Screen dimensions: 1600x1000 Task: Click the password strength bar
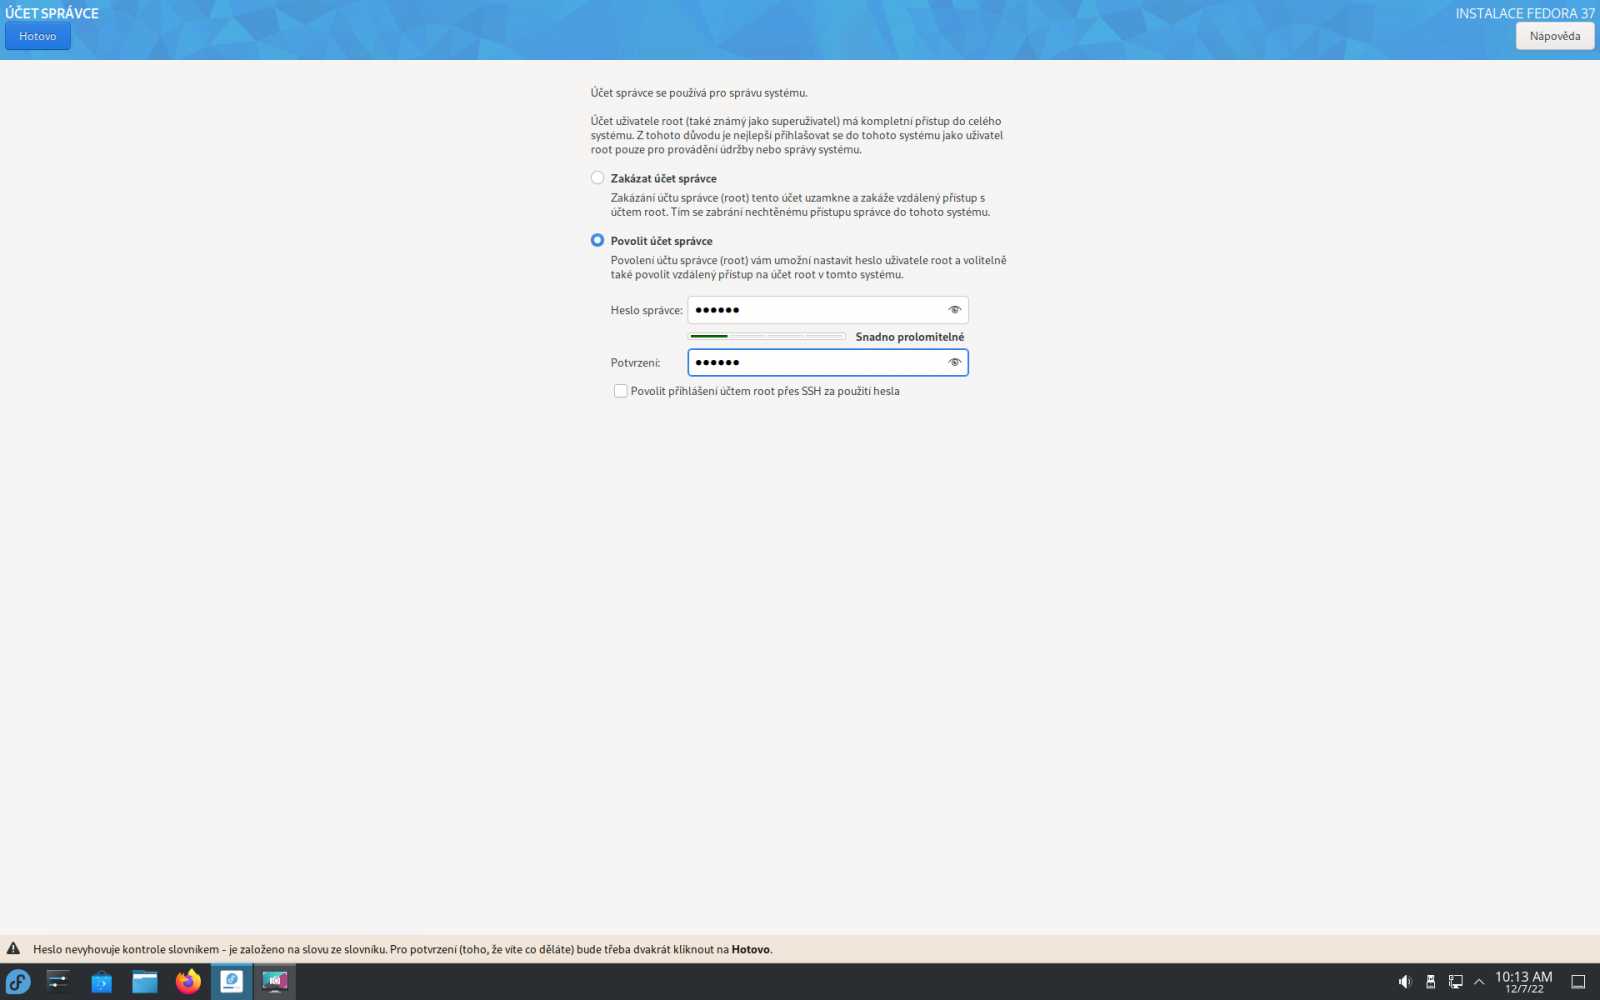click(767, 336)
